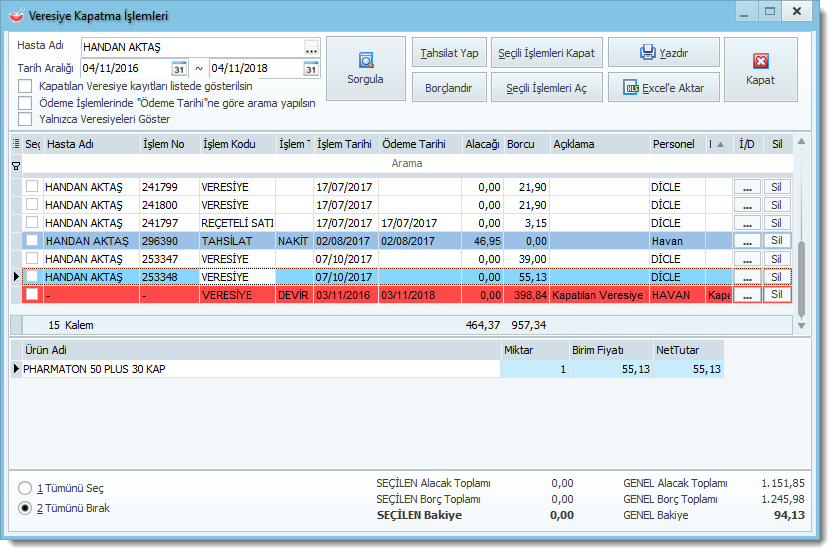Select PHARMATON 50 PLUS 30 KAP product row
Screen dimensions: 835x555
point(367,369)
